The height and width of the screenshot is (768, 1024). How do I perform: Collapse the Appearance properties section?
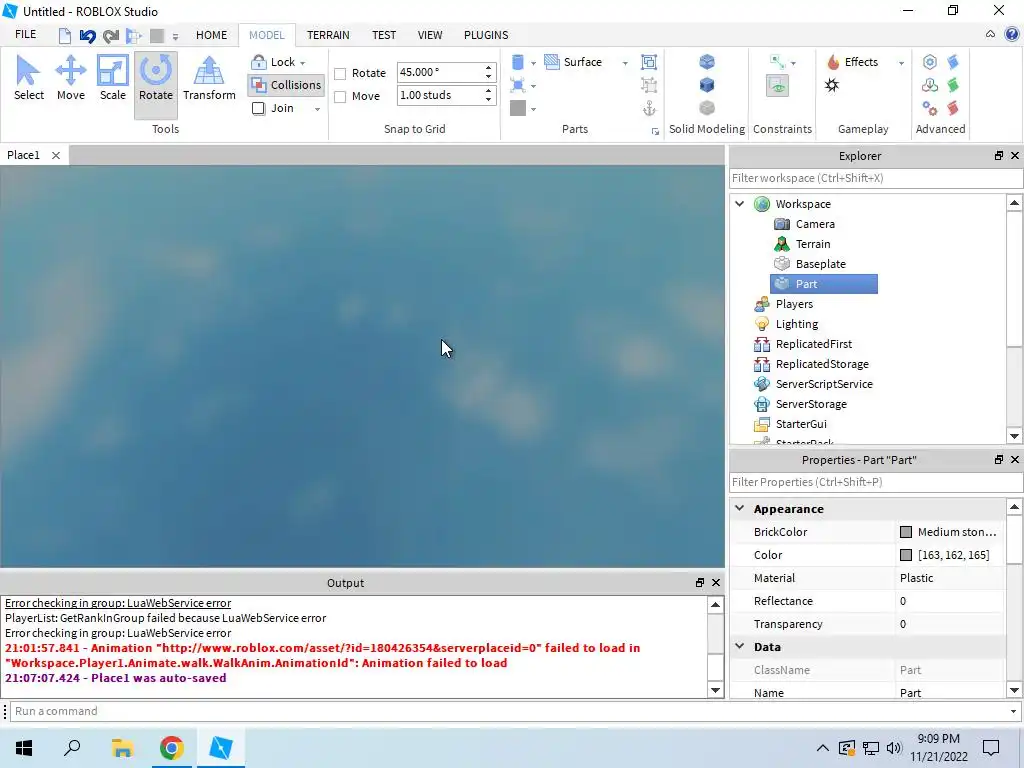coord(740,508)
